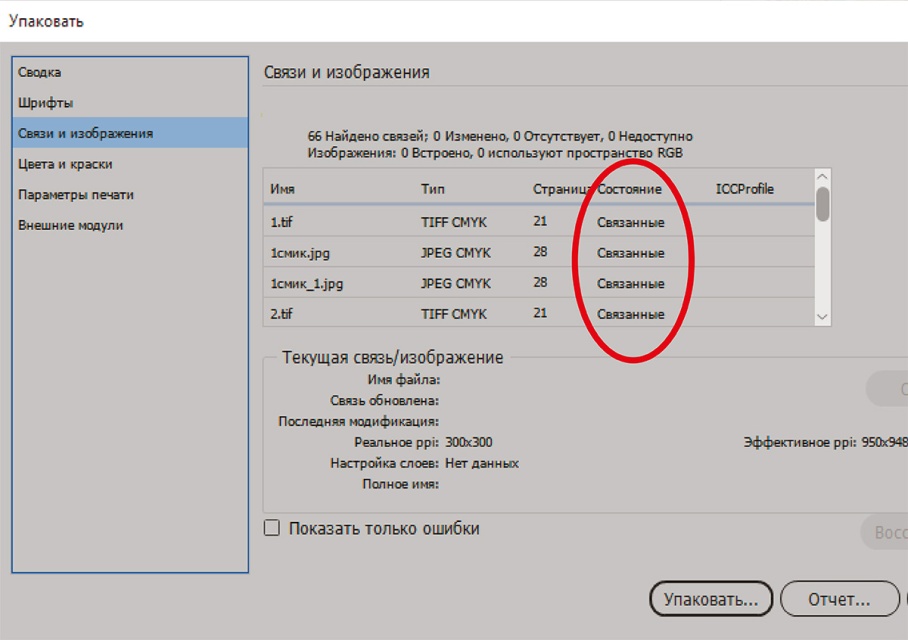Viewport: 908px width, 640px height.
Task: Sort list by Тип column header
Action: pos(433,189)
